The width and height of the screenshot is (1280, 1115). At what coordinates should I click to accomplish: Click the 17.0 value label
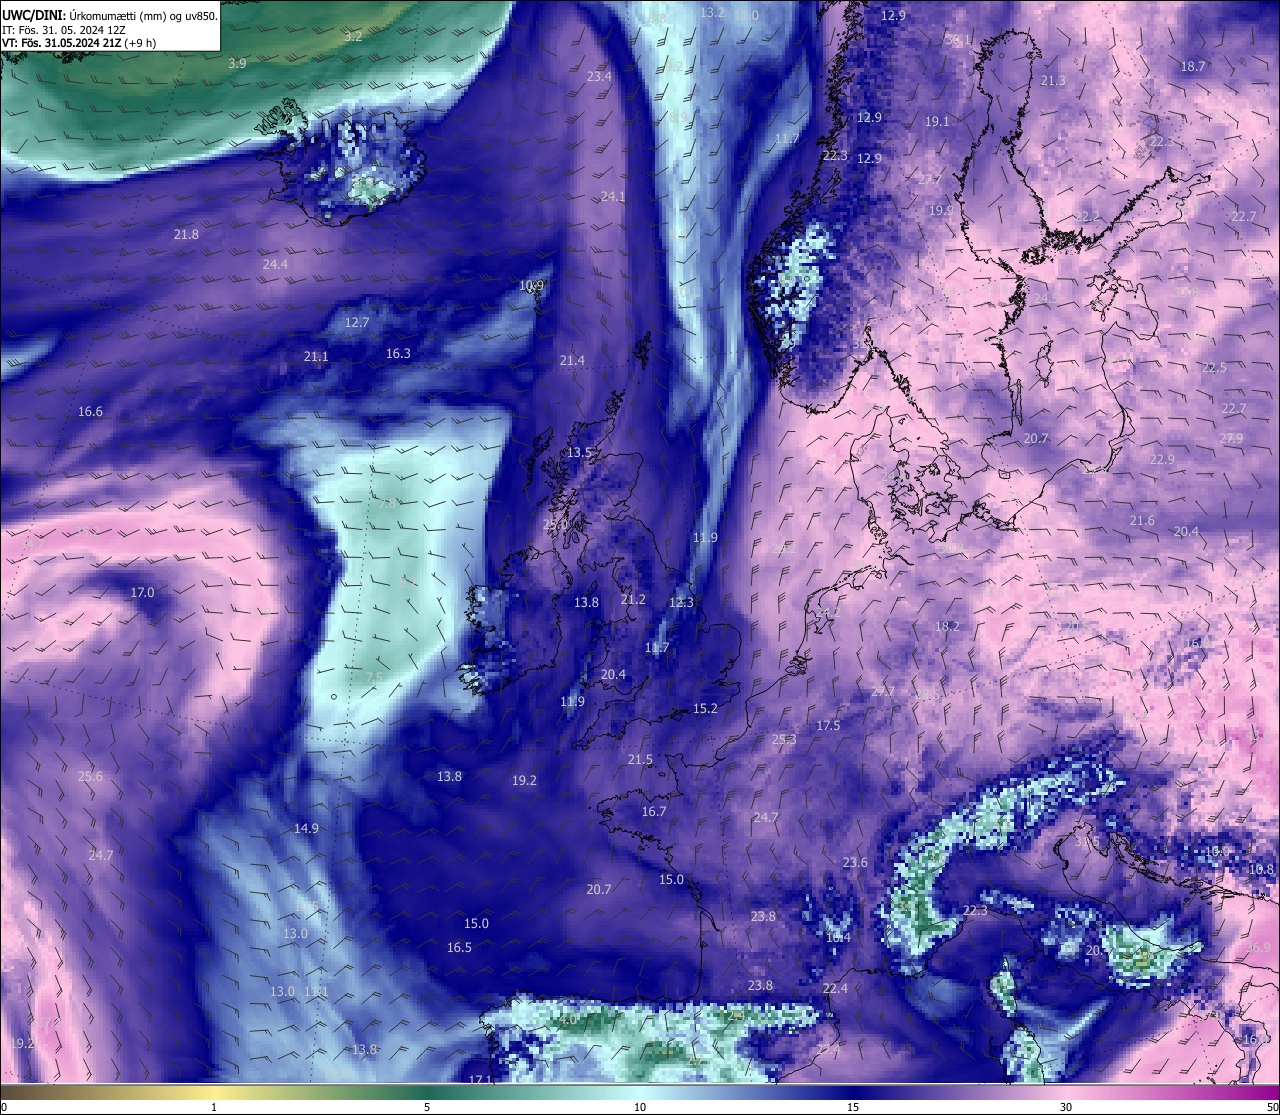point(143,592)
